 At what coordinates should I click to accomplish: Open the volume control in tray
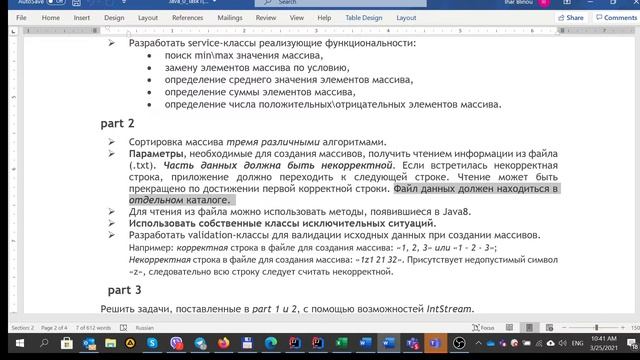(563, 343)
